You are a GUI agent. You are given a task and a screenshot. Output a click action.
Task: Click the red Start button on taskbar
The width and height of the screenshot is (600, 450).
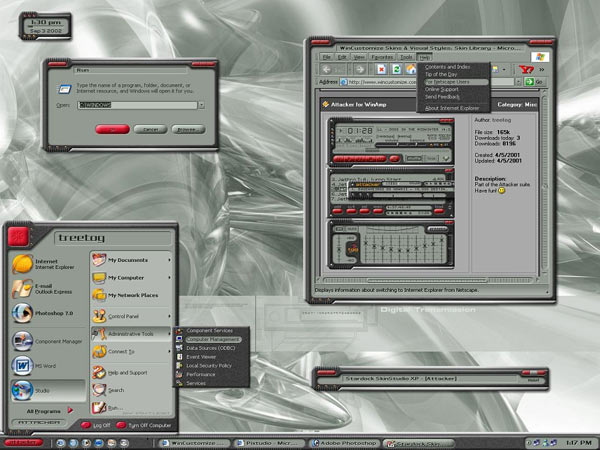(x=22, y=443)
